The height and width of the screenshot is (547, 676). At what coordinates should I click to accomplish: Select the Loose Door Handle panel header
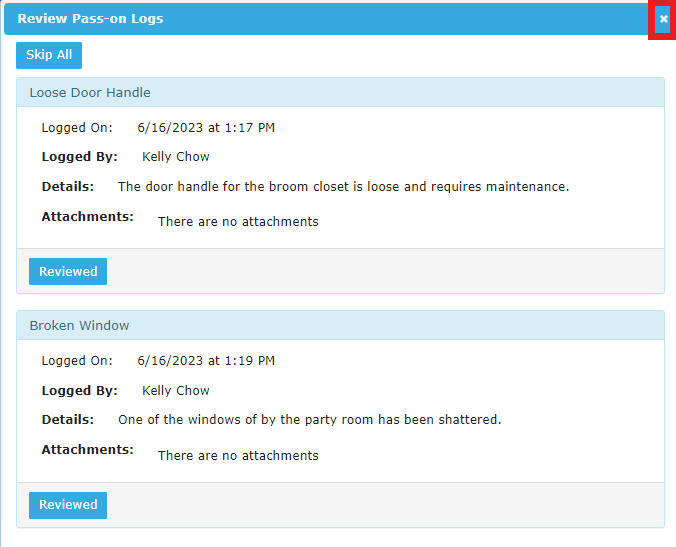[x=340, y=92]
